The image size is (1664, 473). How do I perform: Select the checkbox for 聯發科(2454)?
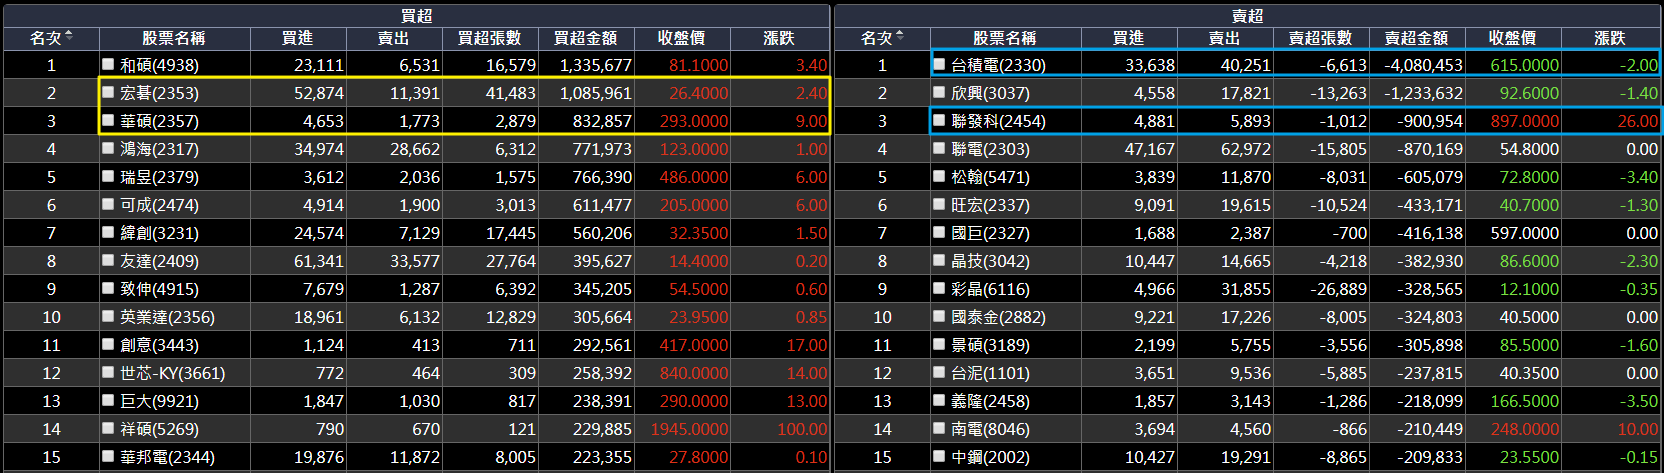point(939,120)
